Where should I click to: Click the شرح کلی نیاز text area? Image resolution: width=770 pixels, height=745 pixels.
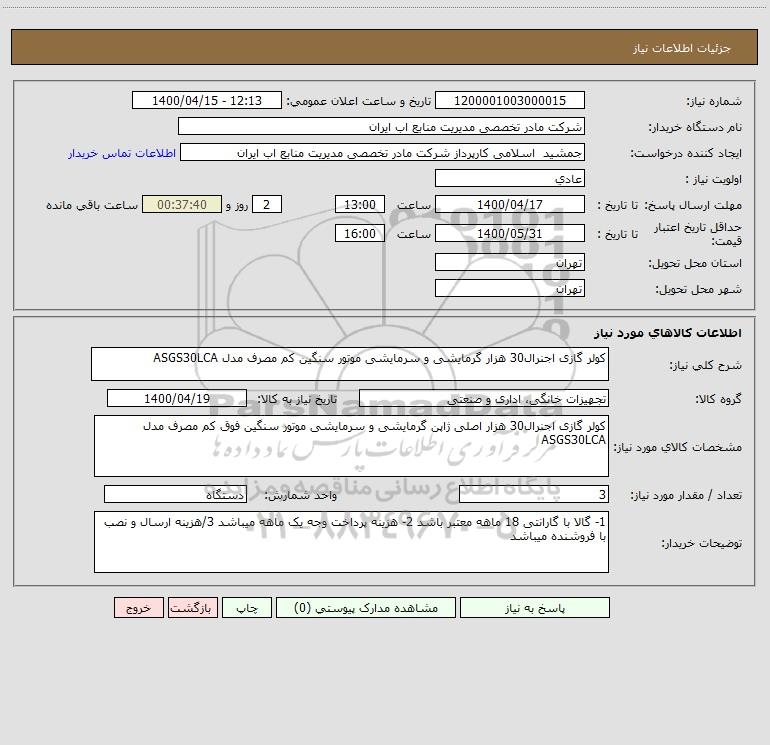pyautogui.click(x=350, y=364)
